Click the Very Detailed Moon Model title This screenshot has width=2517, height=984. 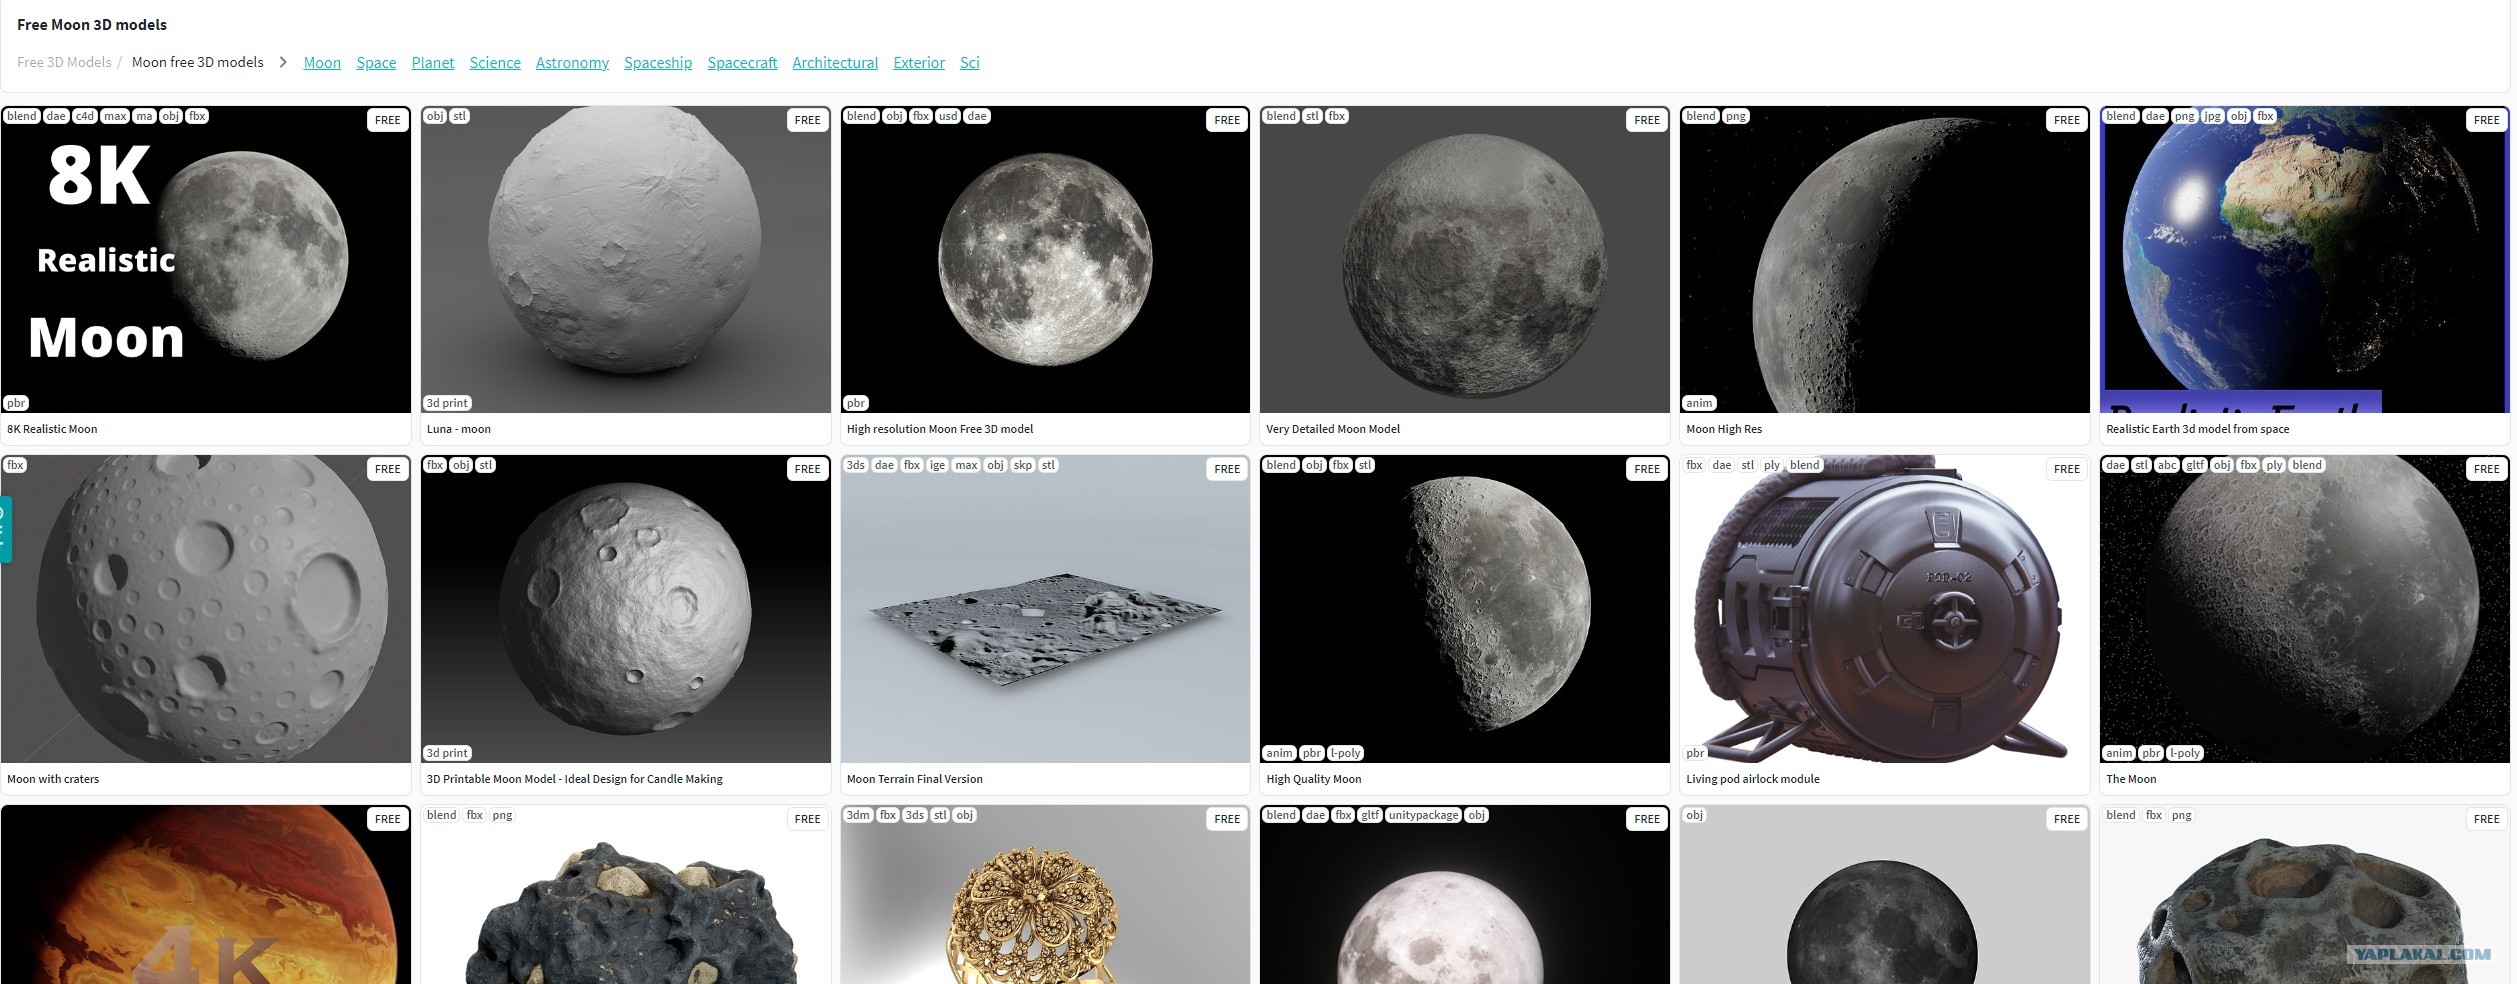[1333, 429]
